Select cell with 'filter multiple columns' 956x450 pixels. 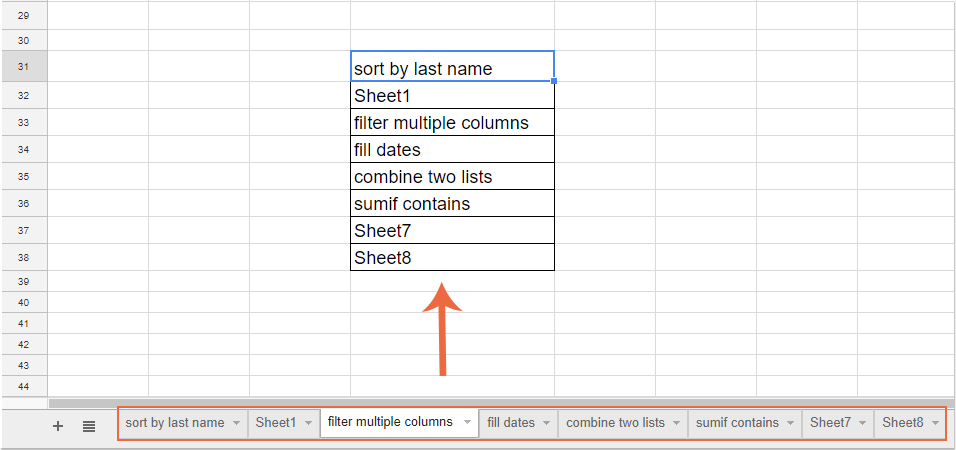point(452,122)
